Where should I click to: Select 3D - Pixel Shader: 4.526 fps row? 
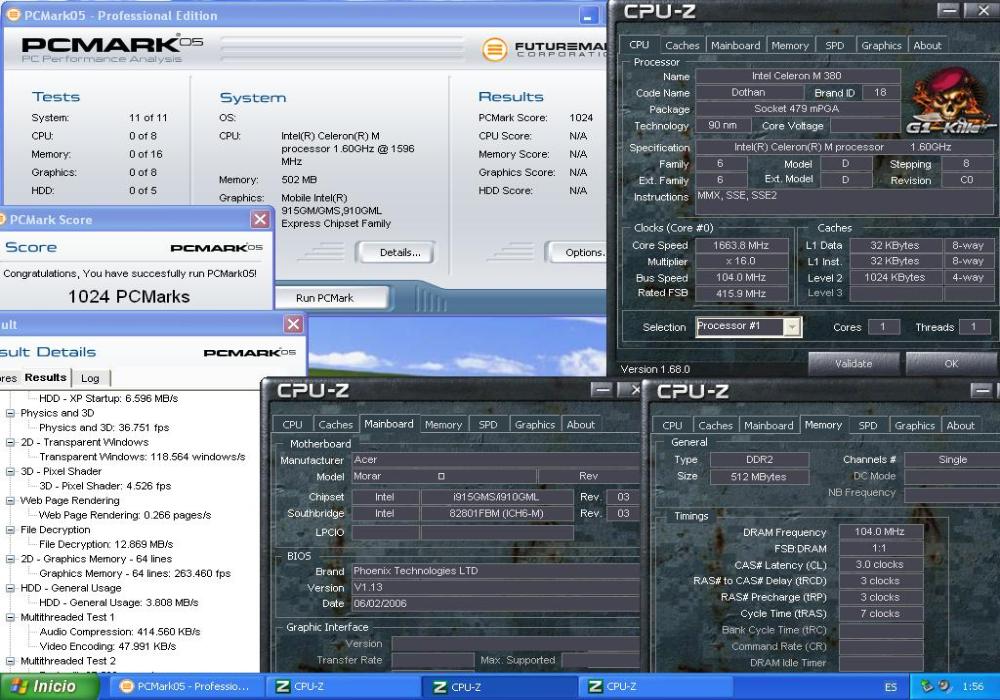105,486
